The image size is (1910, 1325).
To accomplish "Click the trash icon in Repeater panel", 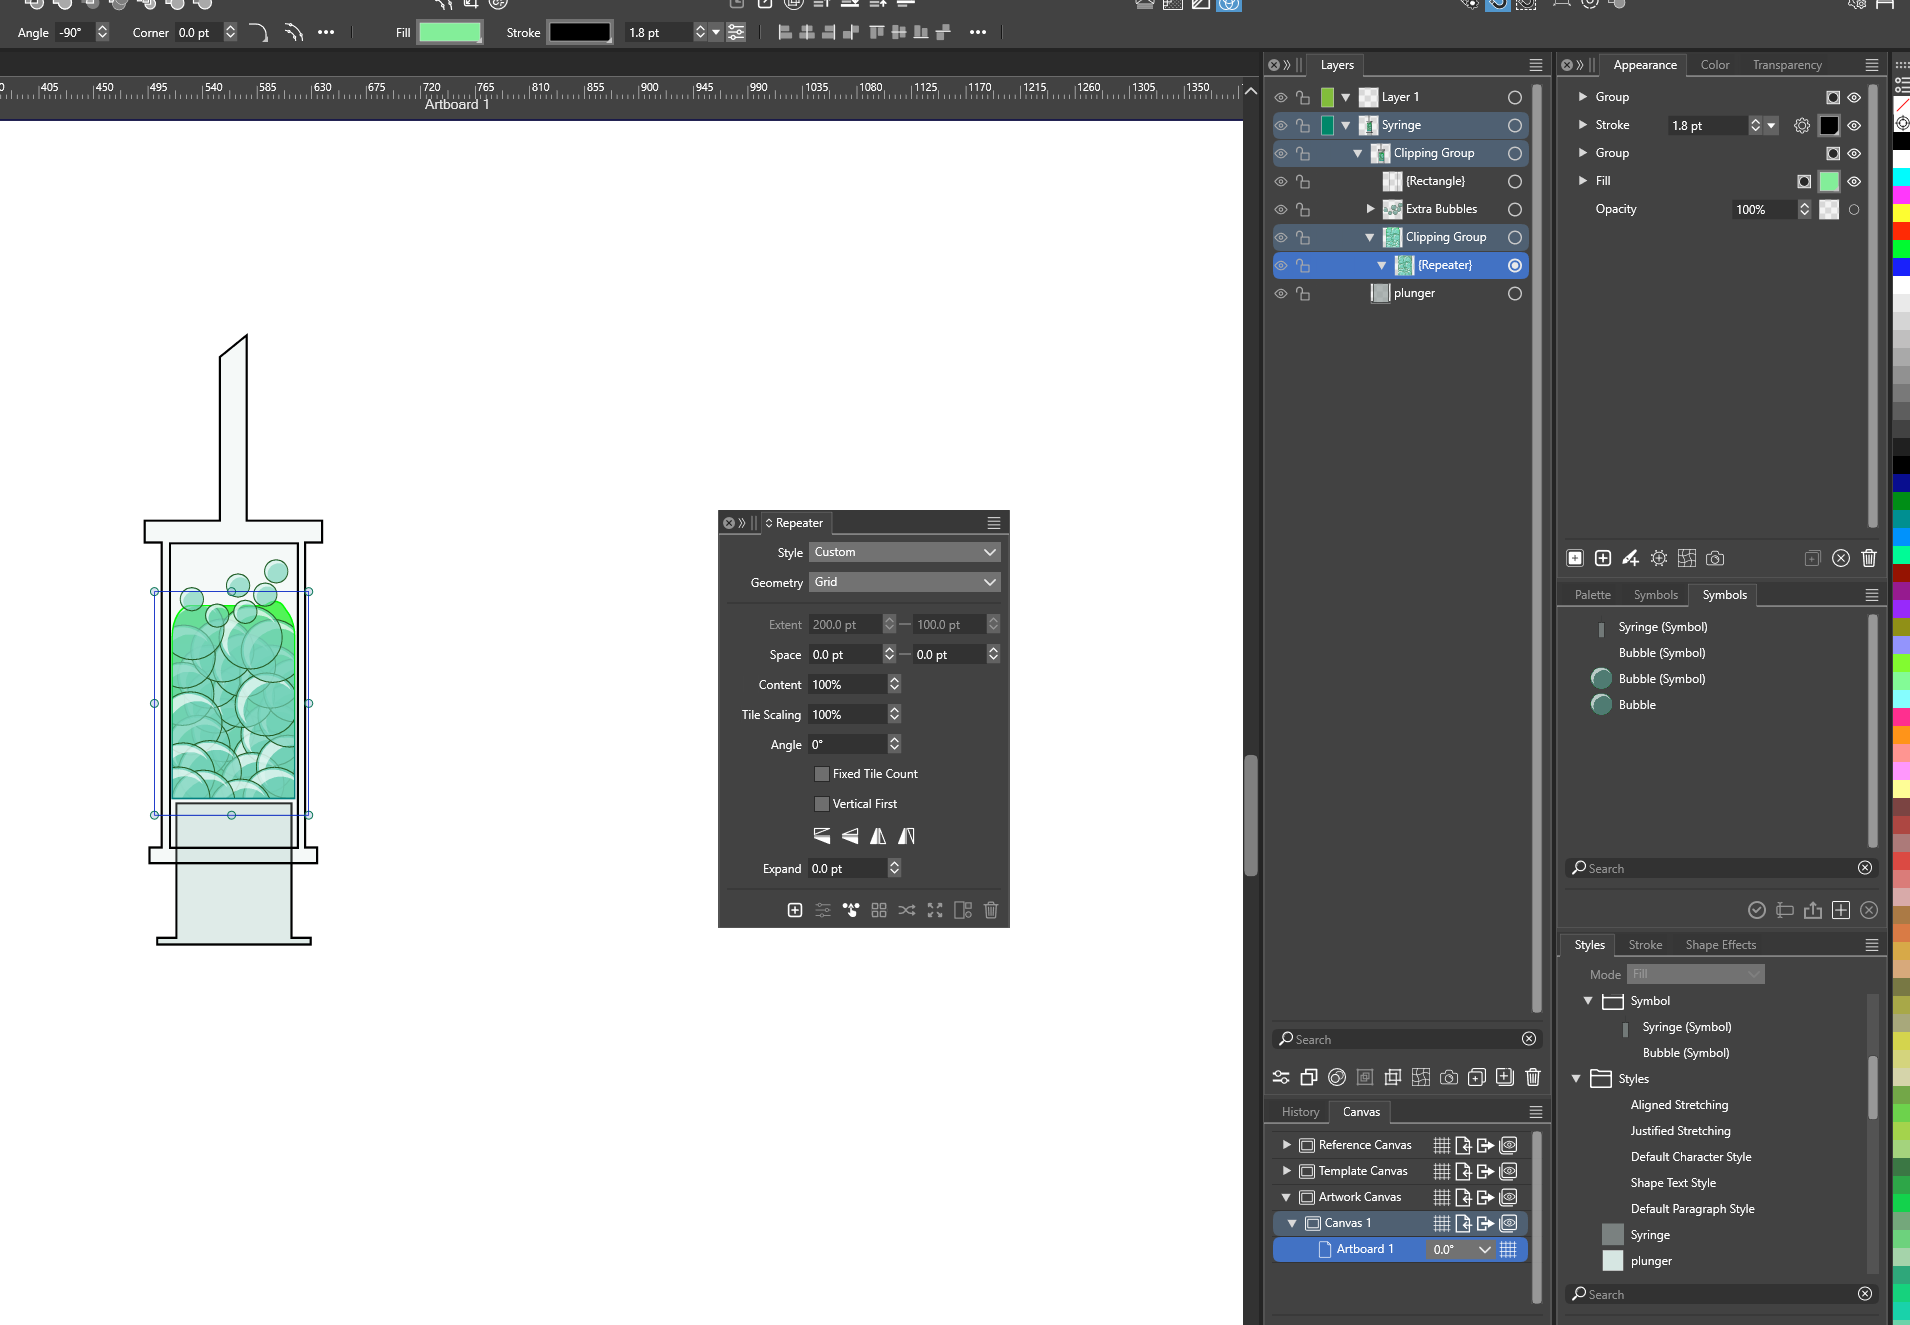I will tap(990, 910).
